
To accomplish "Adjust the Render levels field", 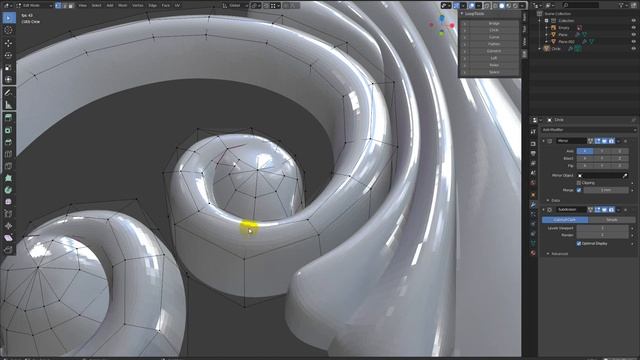I will 602,235.
